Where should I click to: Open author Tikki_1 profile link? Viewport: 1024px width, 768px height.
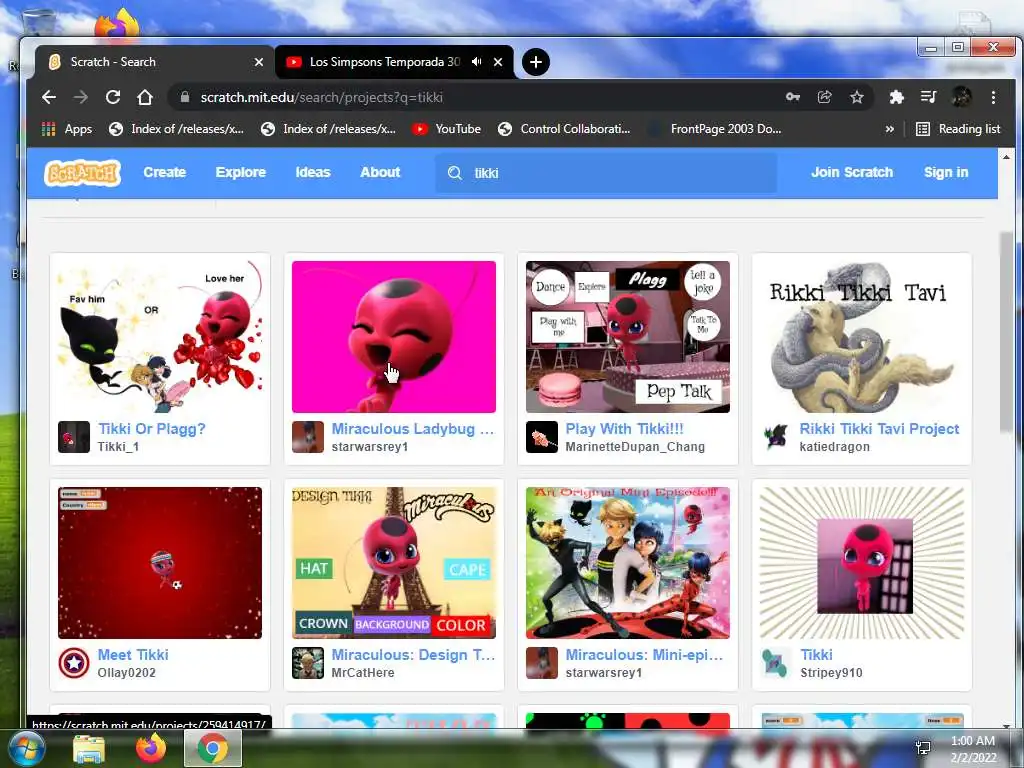pos(118,447)
